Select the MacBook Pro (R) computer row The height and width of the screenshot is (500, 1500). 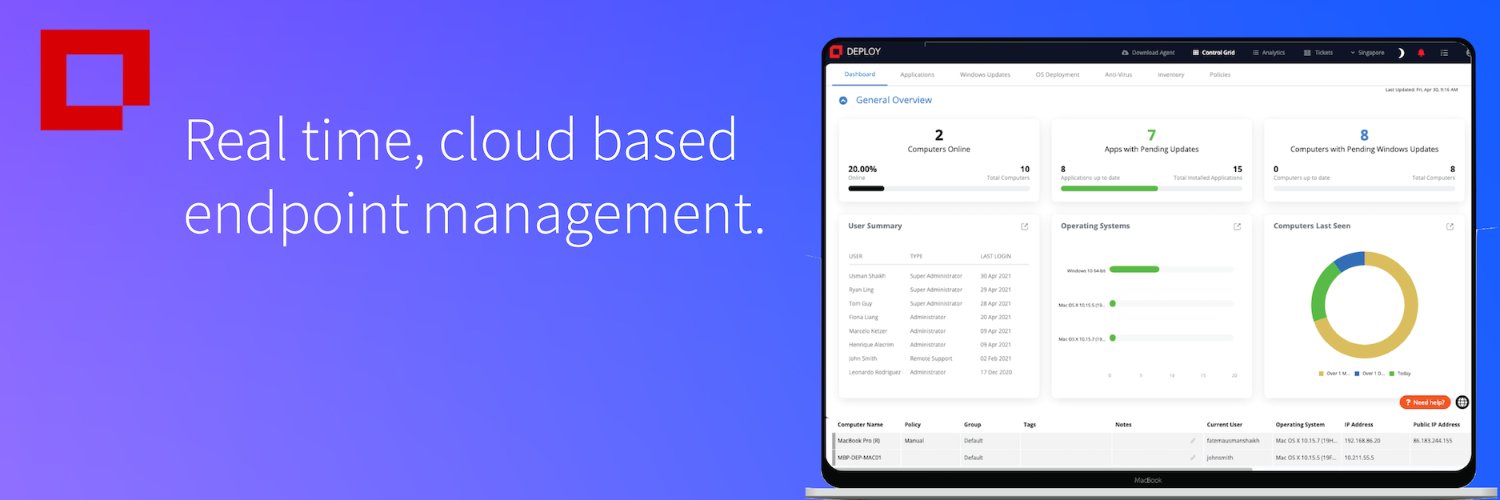(1151, 441)
